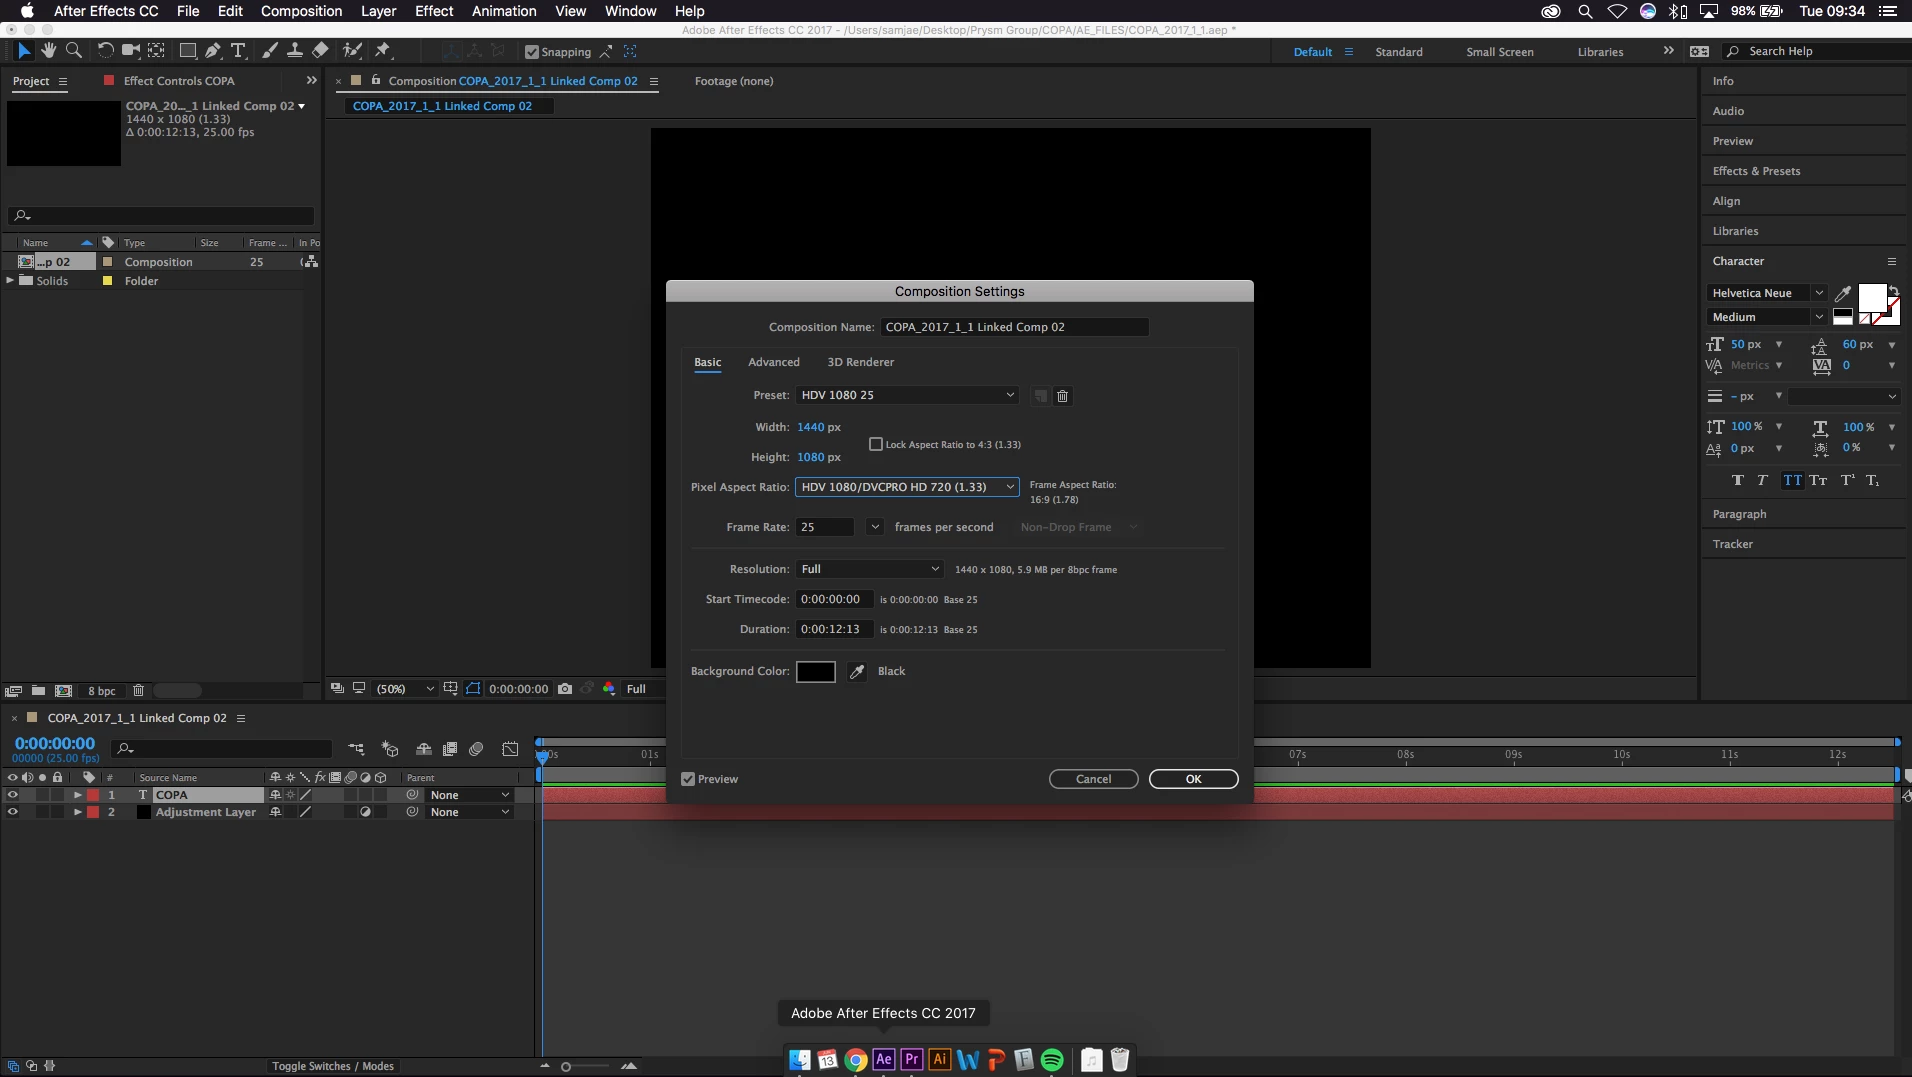Viewport: 1912px width, 1077px height.
Task: Select the Horizontal Type tool
Action: coord(238,50)
